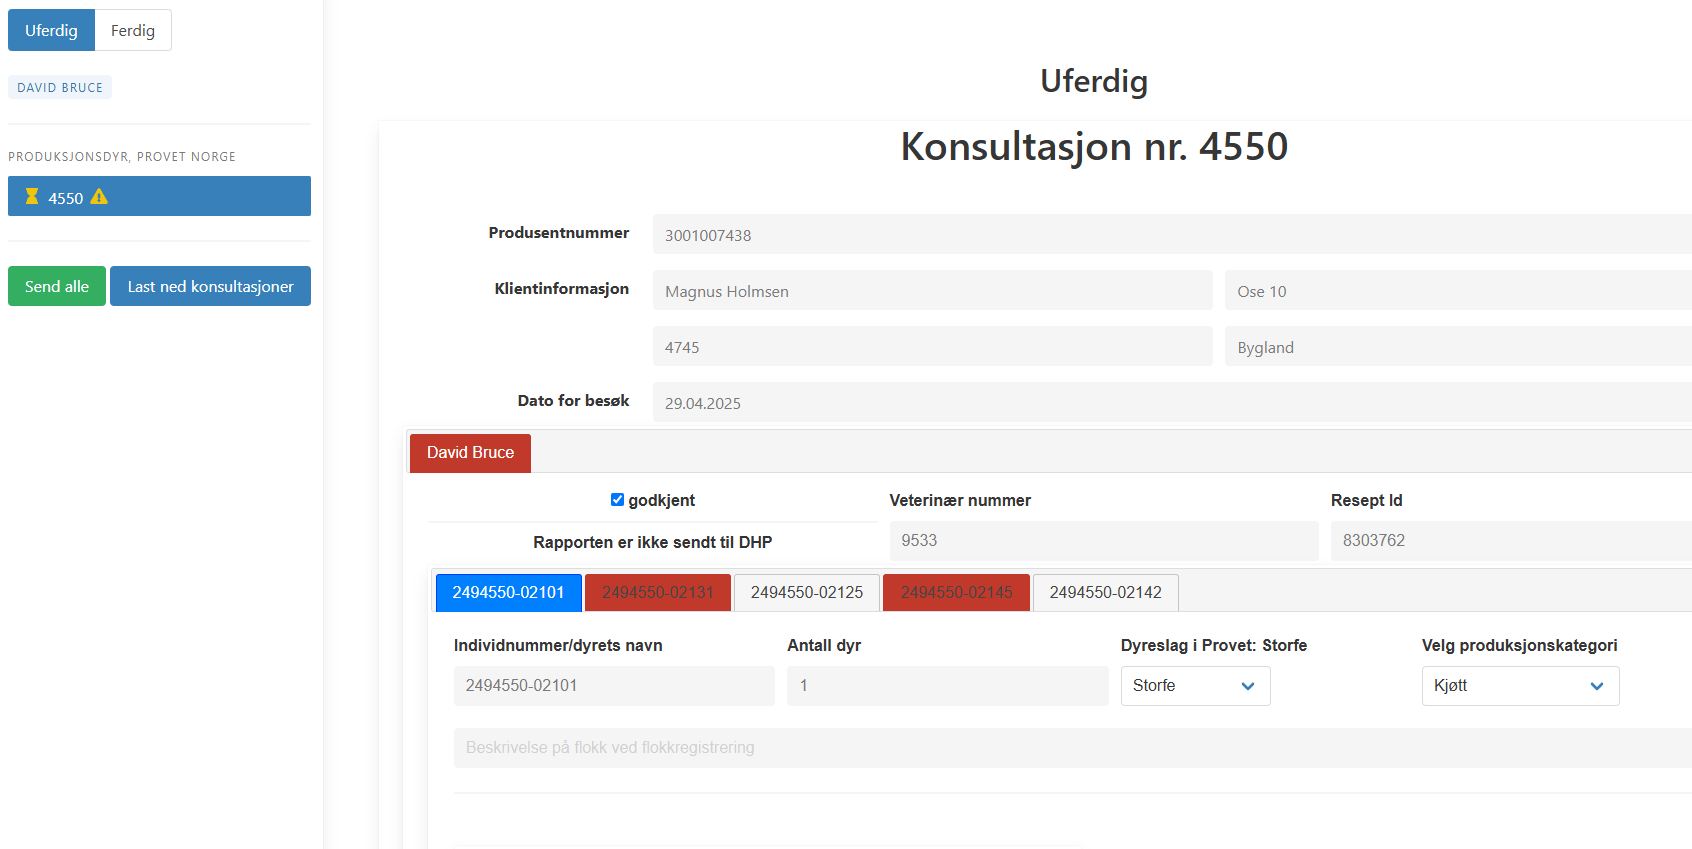
Task: Open the produksjonskategori dropdown showing Kjøtt
Action: click(x=1520, y=686)
